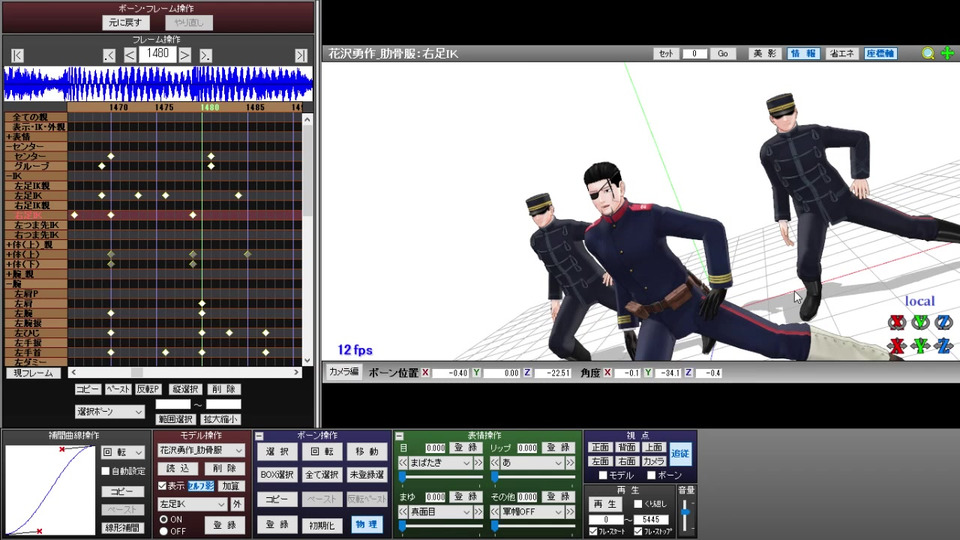Collapse the 表情操作 panel with minus icon
This screenshot has width=960, height=540.
click(x=399, y=436)
